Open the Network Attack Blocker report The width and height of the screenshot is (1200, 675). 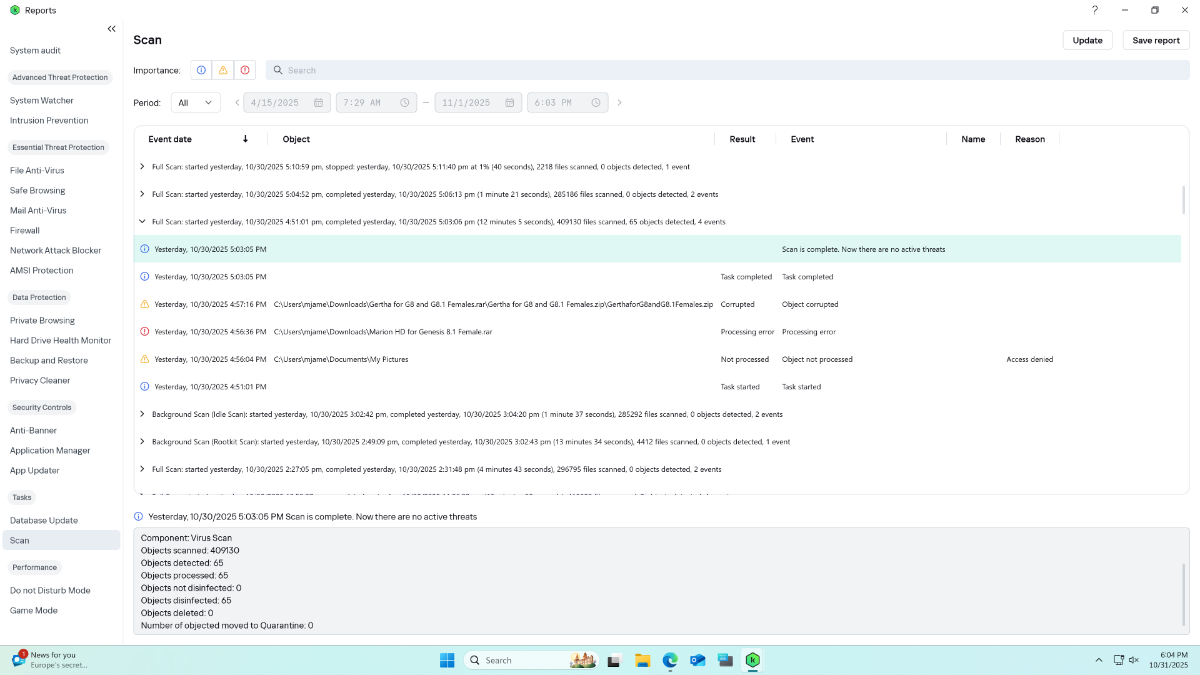pos(56,250)
